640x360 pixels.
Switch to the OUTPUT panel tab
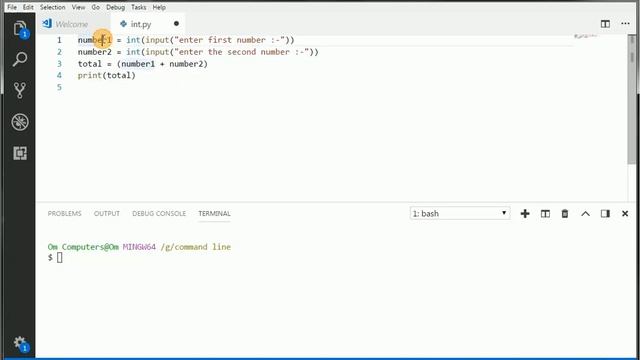point(107,213)
